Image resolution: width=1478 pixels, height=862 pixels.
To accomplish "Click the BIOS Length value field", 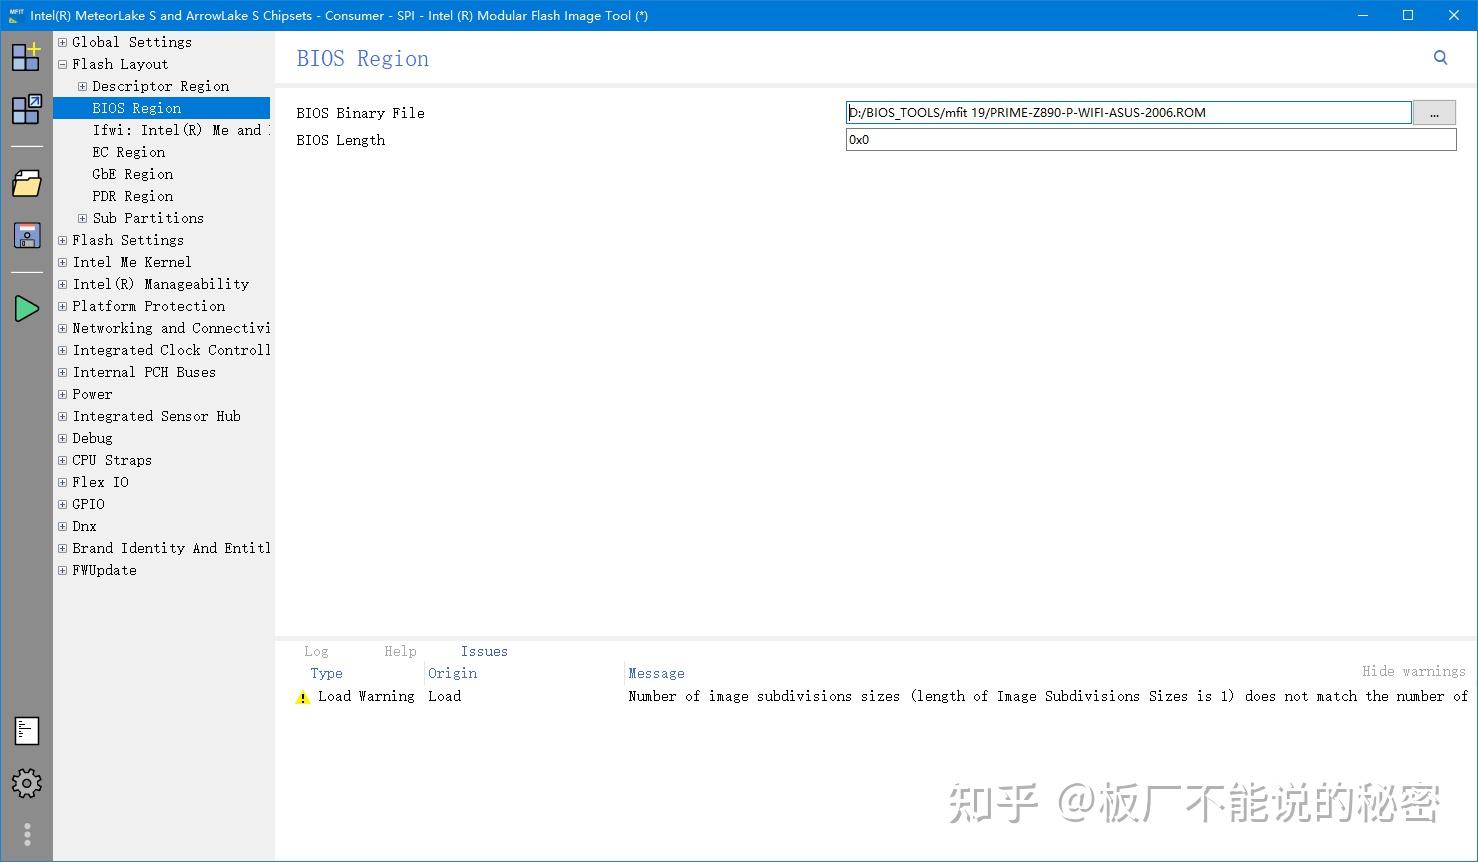I will [x=1151, y=140].
